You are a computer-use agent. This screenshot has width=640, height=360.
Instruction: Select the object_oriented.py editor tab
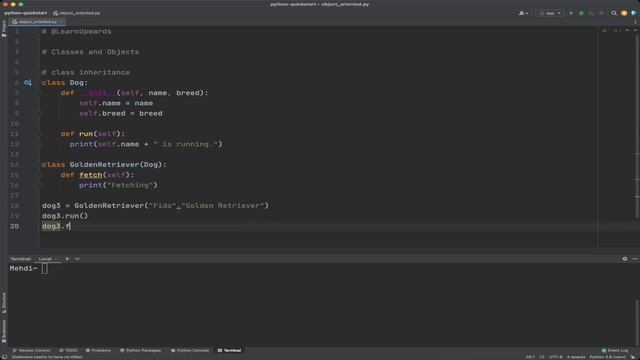[x=37, y=22]
